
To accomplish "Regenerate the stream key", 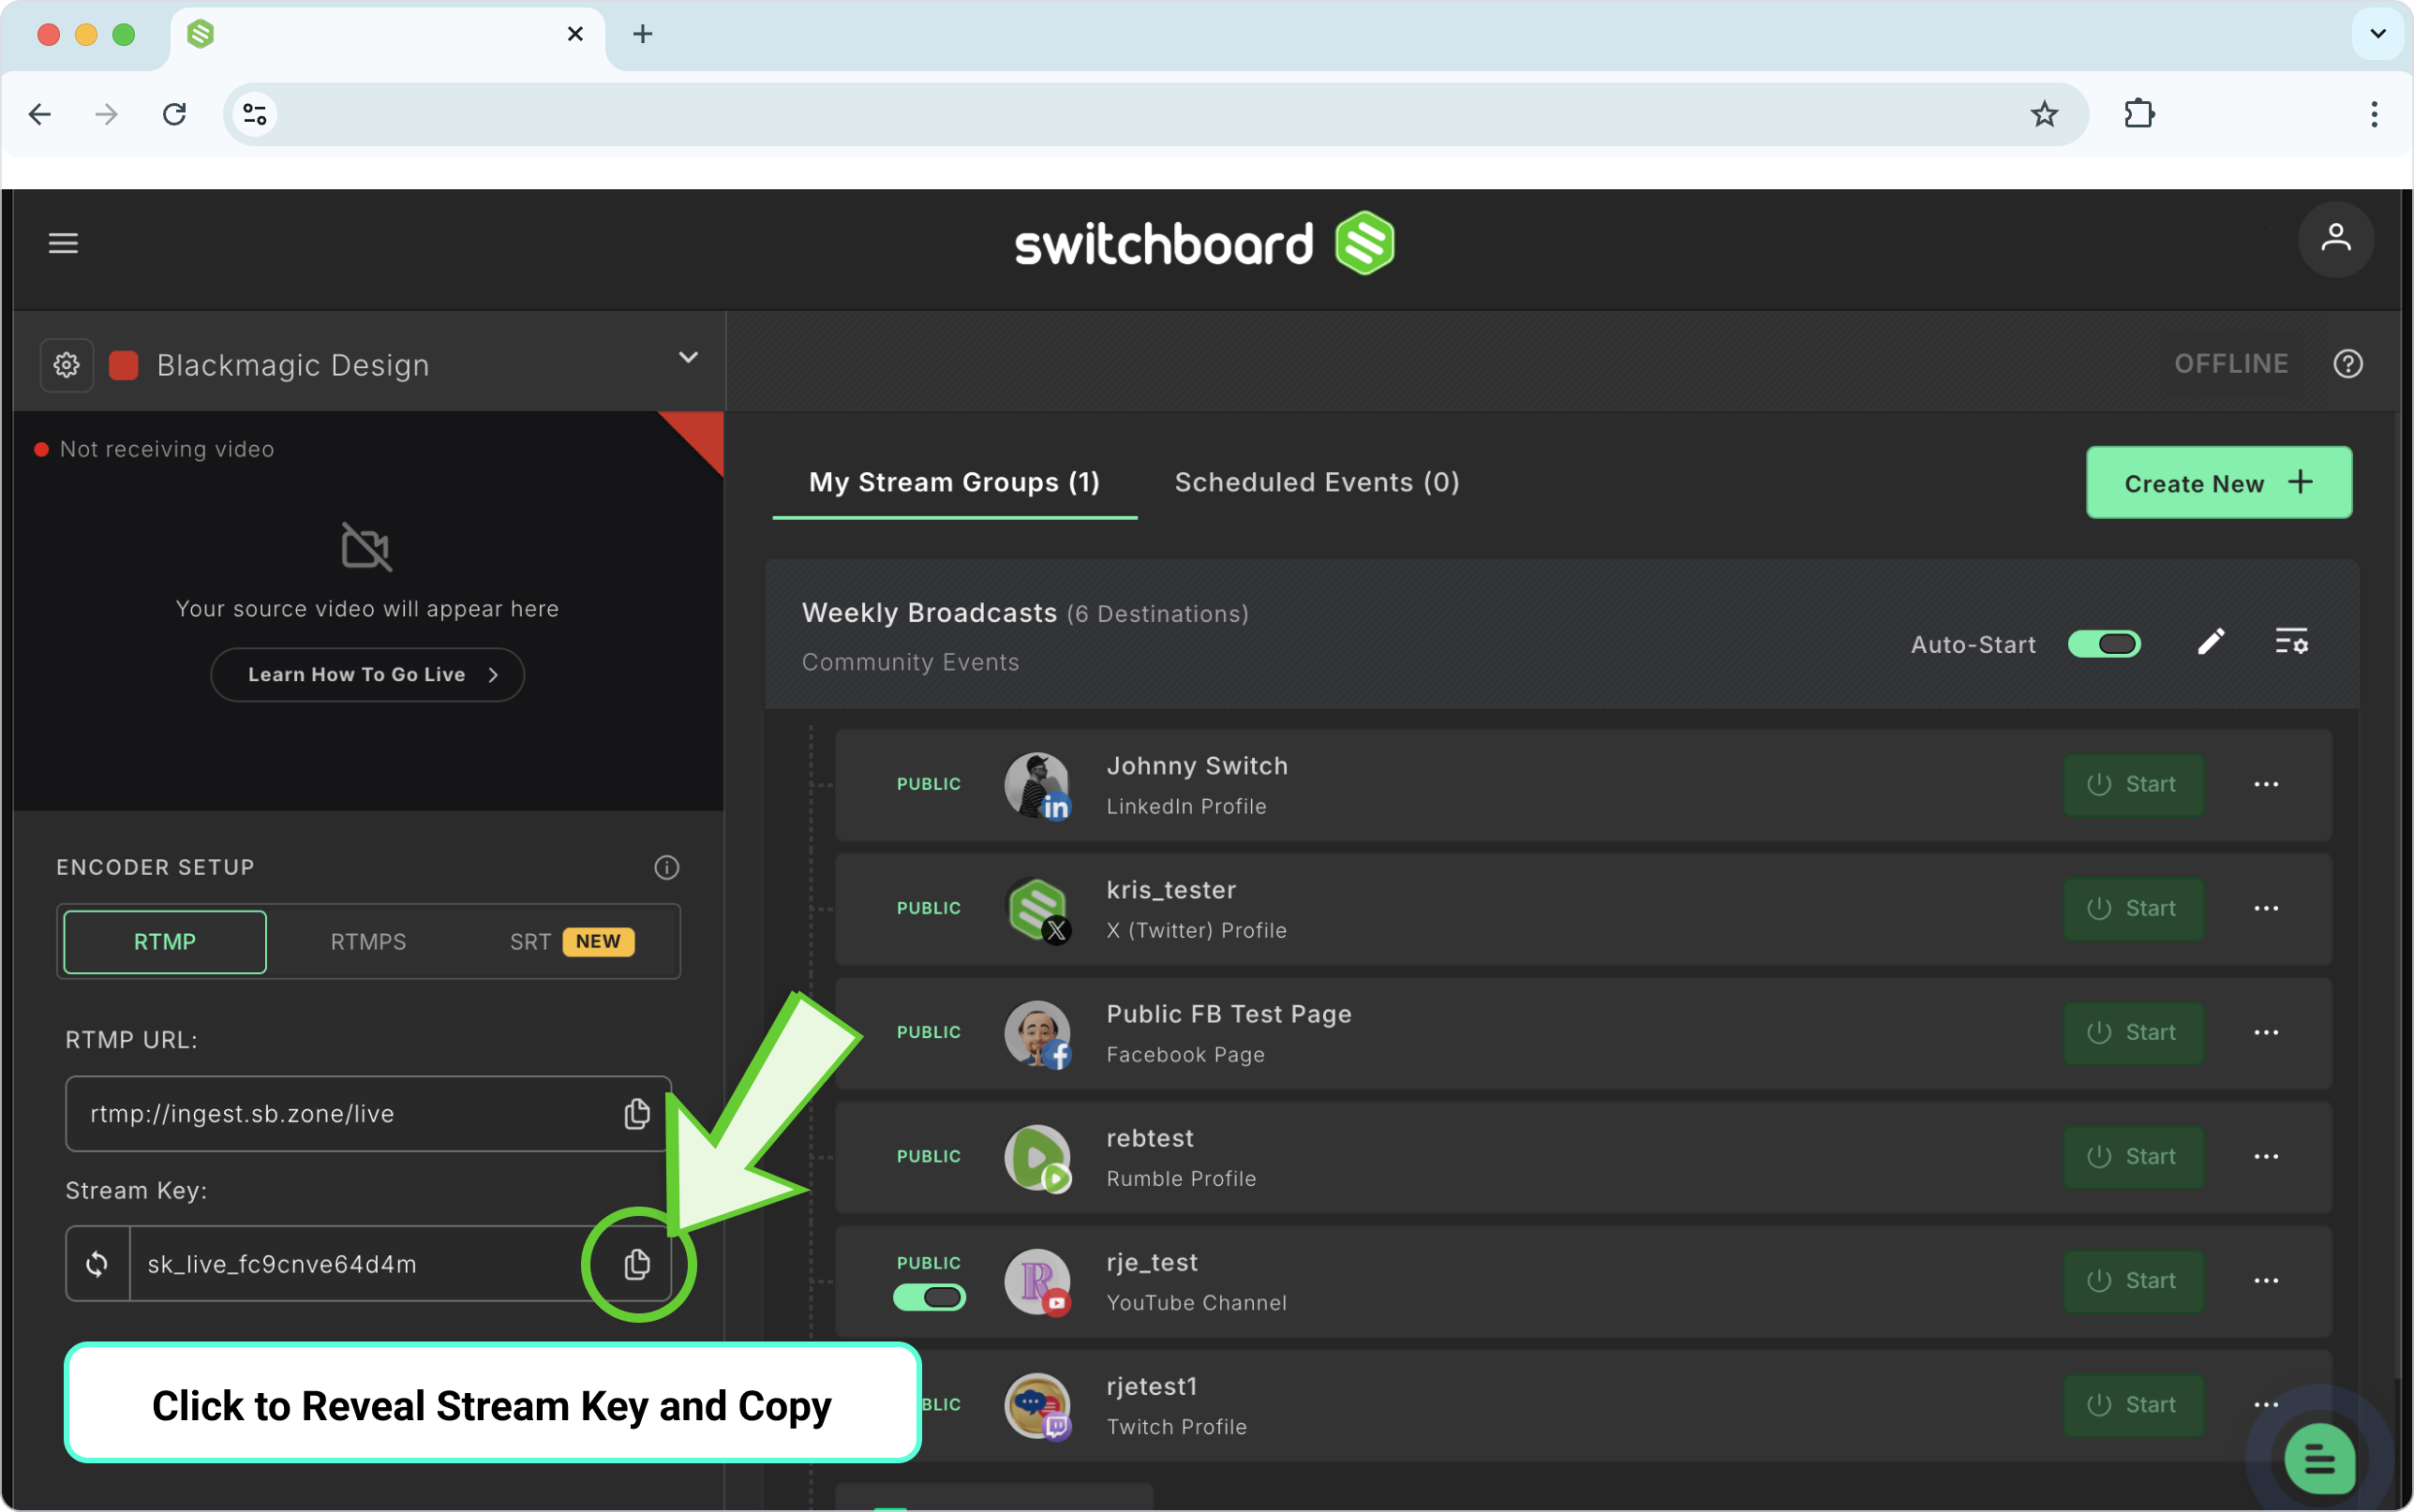I will coord(97,1264).
